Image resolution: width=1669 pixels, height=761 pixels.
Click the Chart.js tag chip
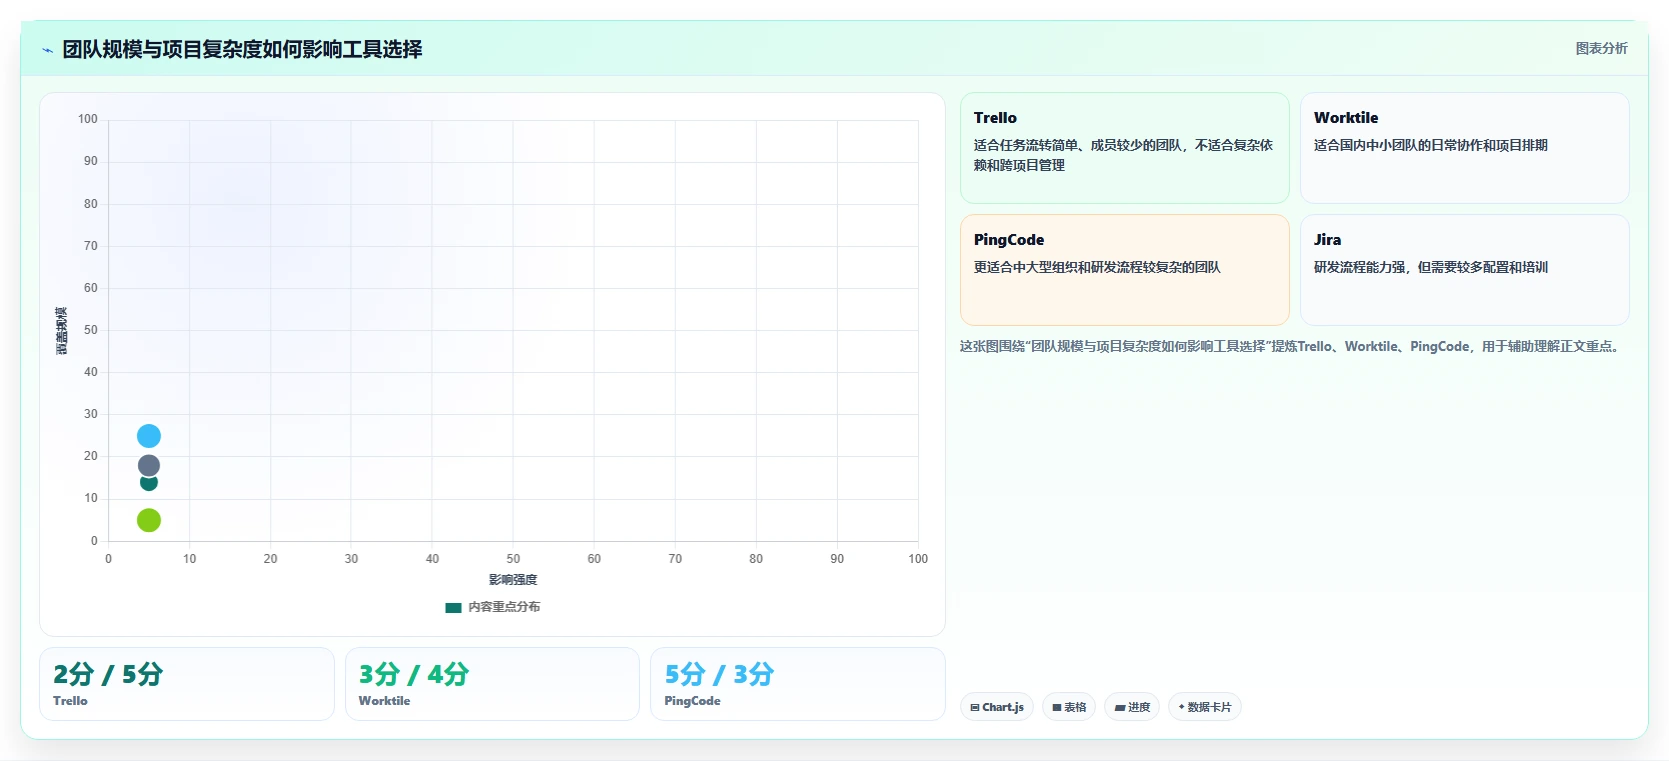(x=997, y=707)
